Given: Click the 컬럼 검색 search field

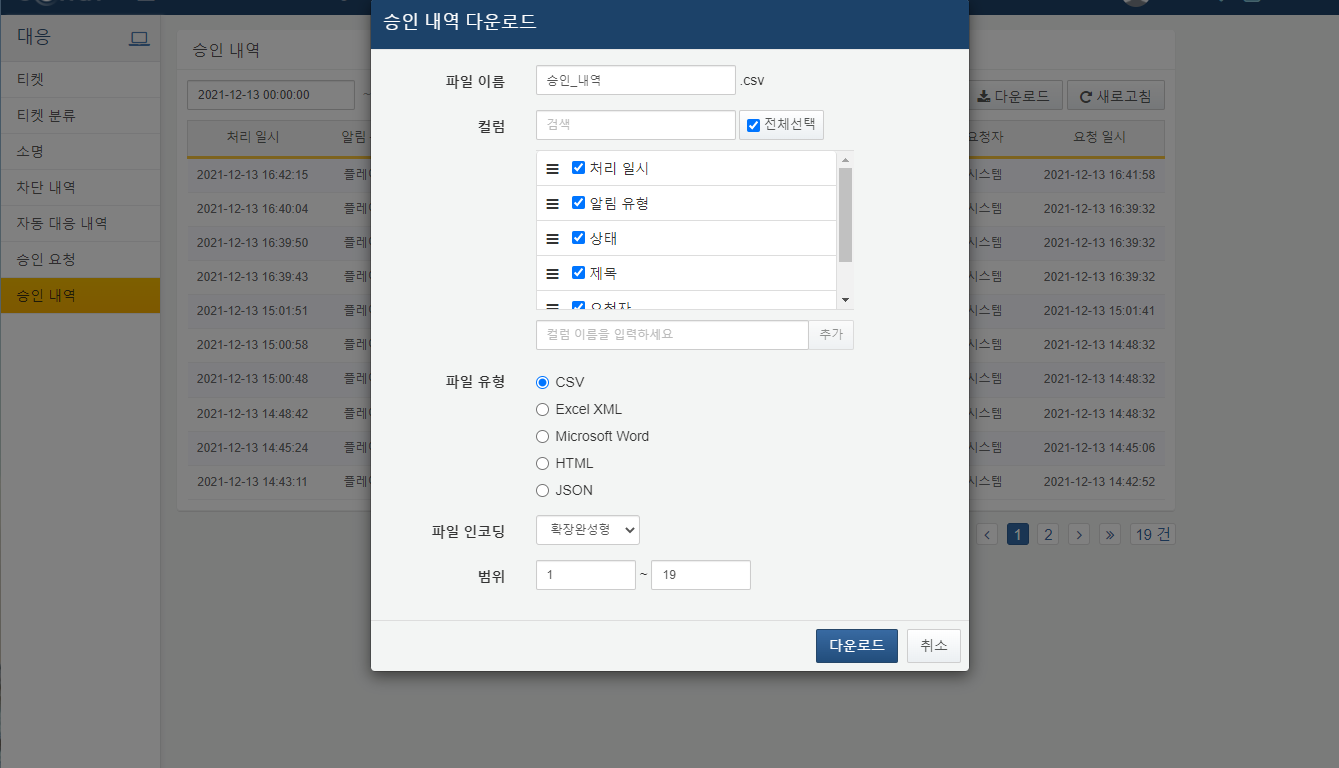Looking at the screenshot, I should point(636,125).
